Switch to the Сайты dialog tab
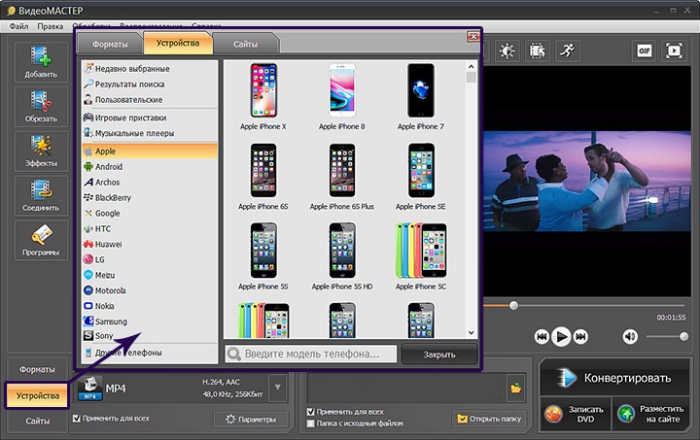 pyautogui.click(x=245, y=44)
